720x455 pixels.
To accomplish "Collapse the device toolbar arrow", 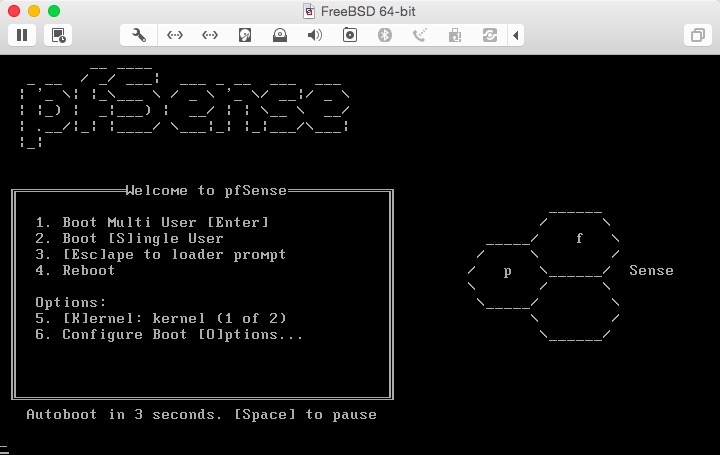I will (x=516, y=35).
